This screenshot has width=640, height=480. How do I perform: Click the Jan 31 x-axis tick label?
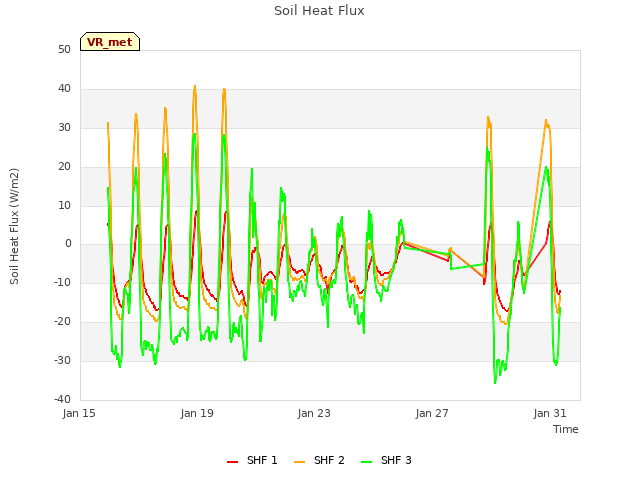click(x=550, y=413)
